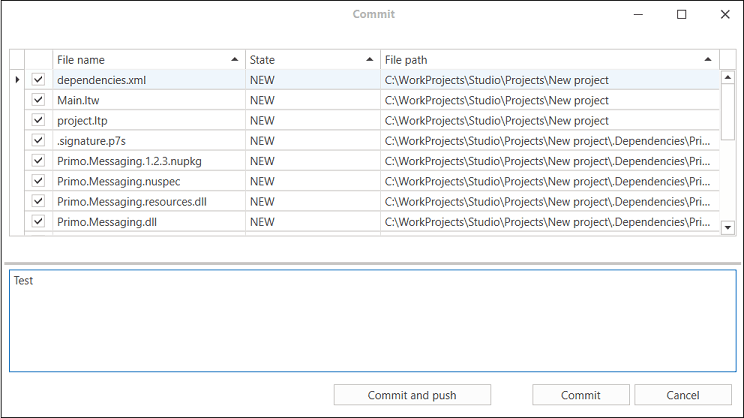
Task: Toggle the Primo.Messaging.nuspec checkbox
Action: tap(38, 181)
